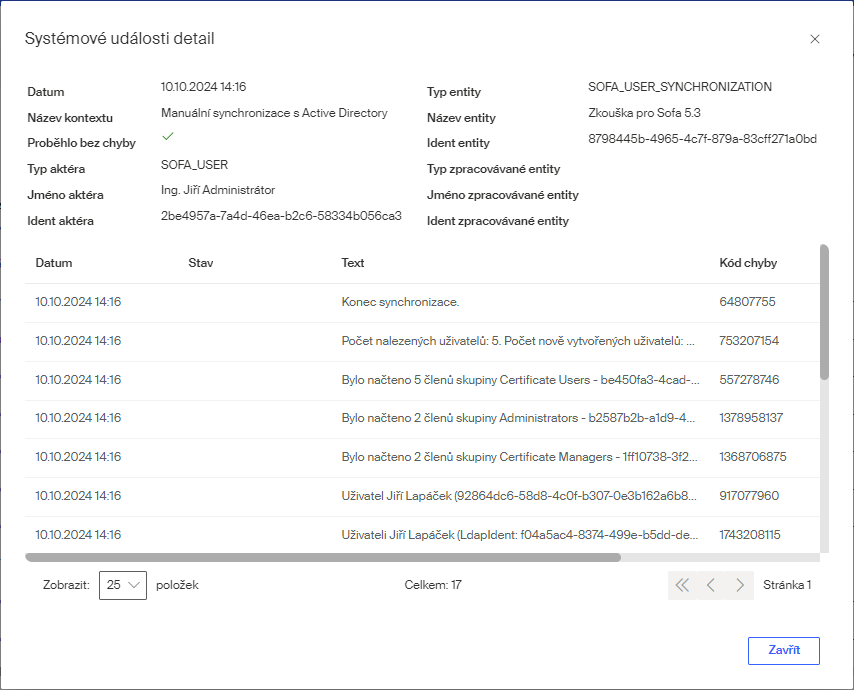Click error code 64807755
854x690 pixels.
click(747, 302)
